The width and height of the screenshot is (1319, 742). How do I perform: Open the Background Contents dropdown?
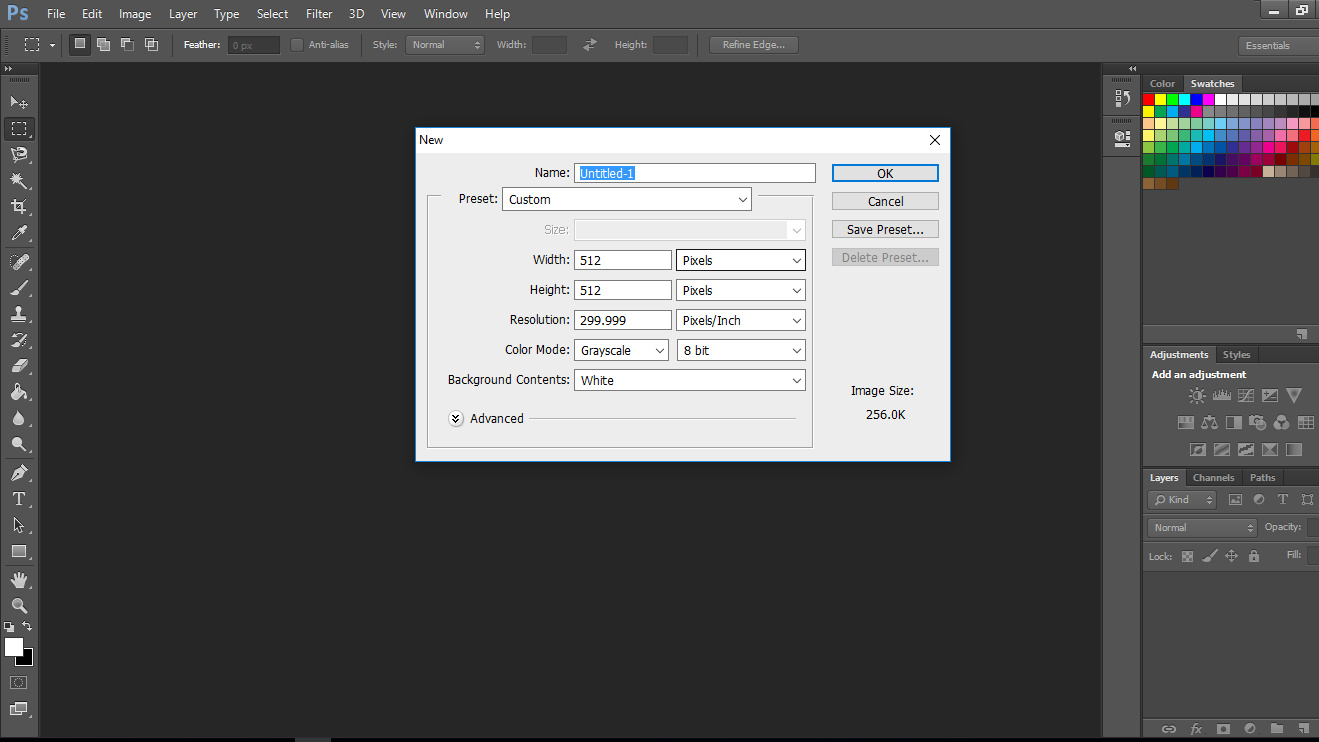click(x=690, y=380)
